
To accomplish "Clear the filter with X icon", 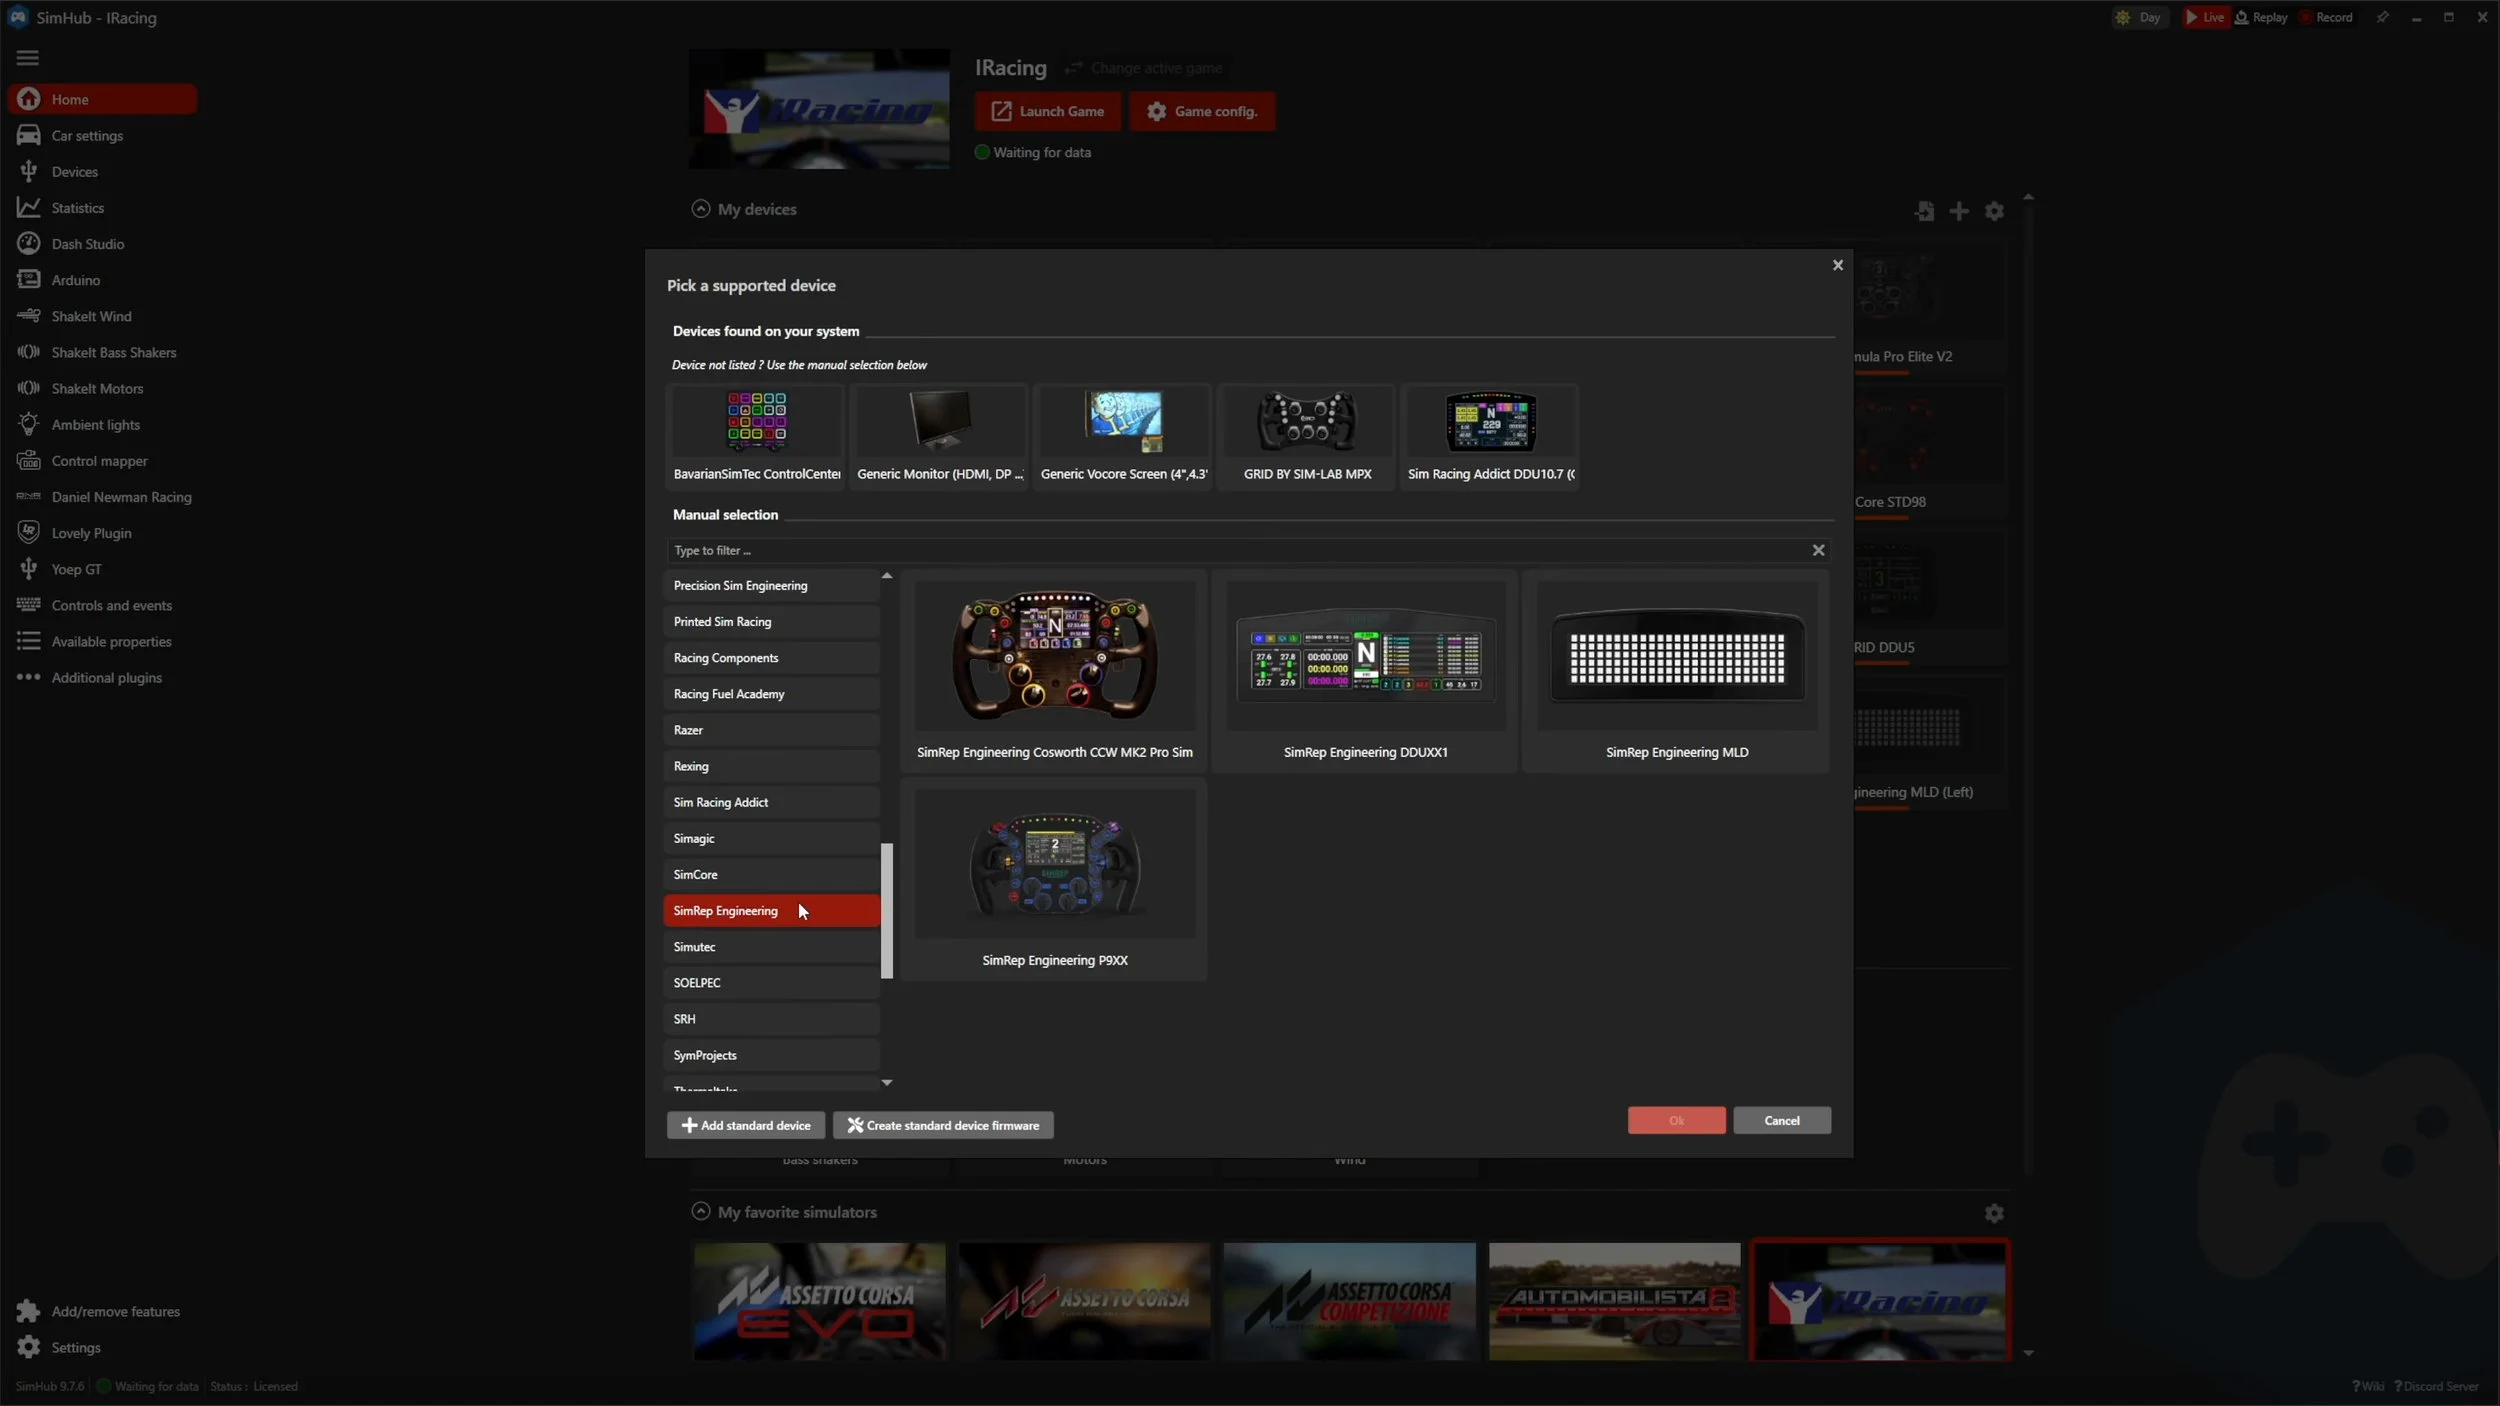I will pyautogui.click(x=1818, y=550).
